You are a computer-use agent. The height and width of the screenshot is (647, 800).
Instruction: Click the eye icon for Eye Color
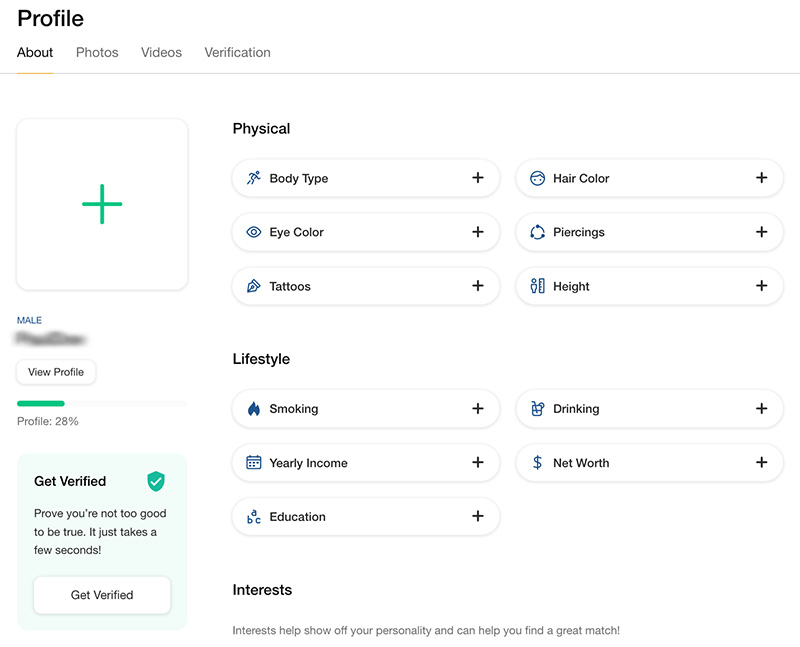tap(254, 232)
